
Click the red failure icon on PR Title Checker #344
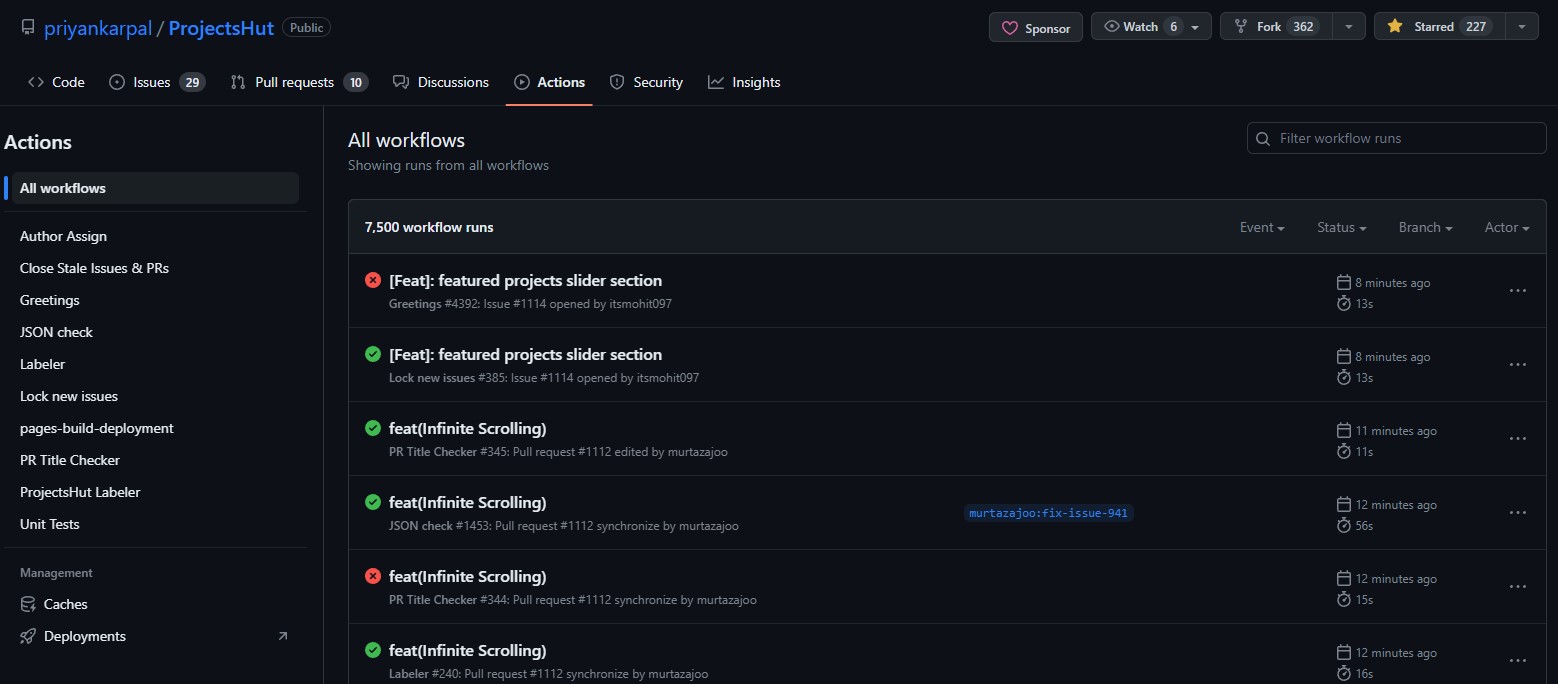(372, 576)
